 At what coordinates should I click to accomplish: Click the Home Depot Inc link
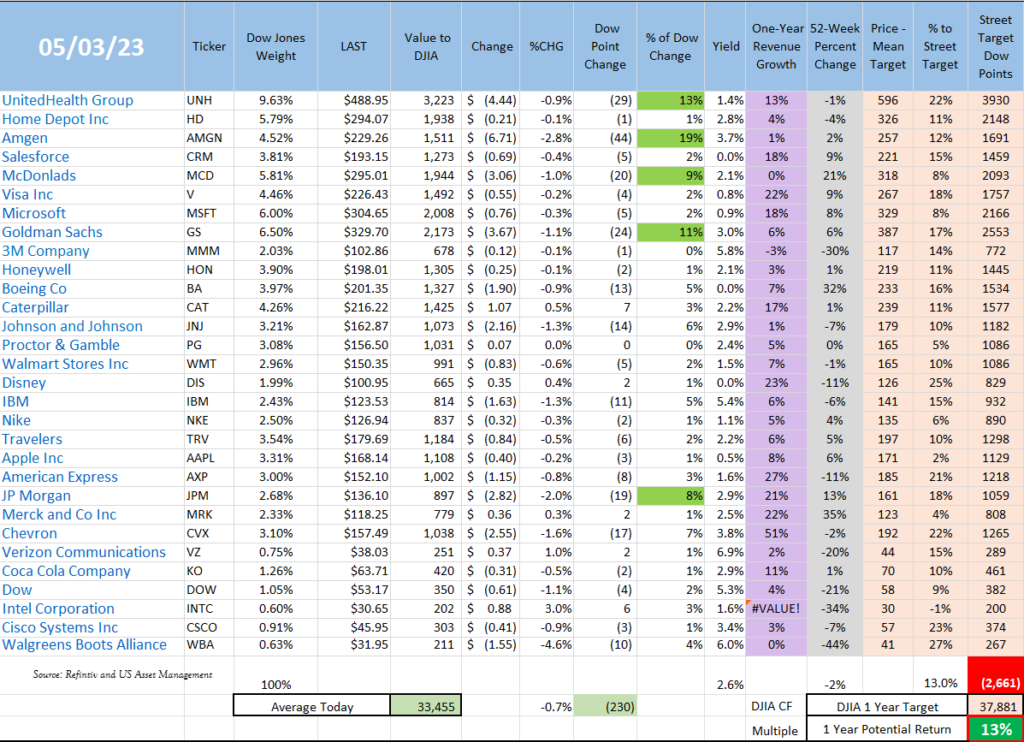click(x=55, y=120)
